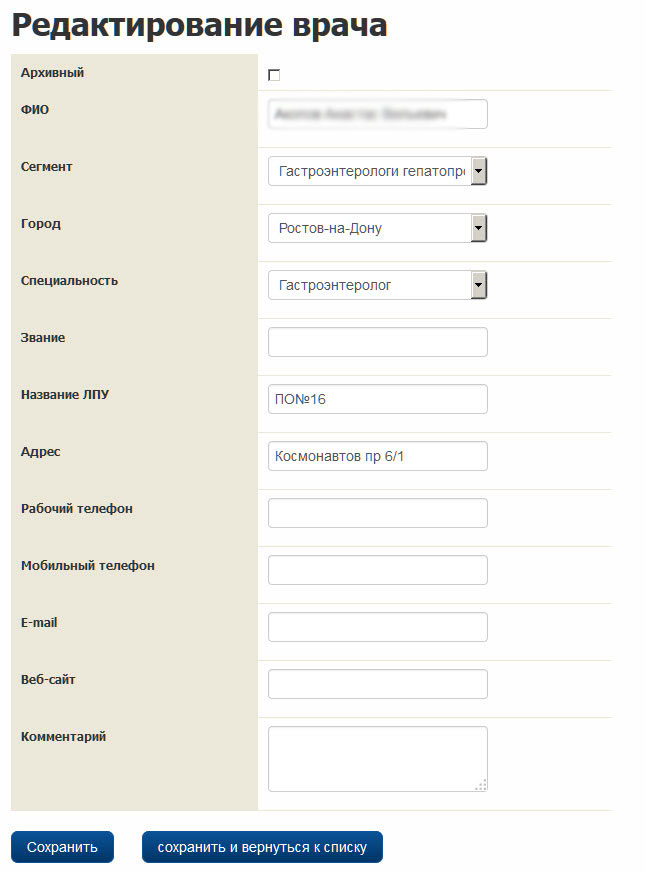646x873 pixels.
Task: Click the Мобильный телефон input field
Action: pos(377,570)
